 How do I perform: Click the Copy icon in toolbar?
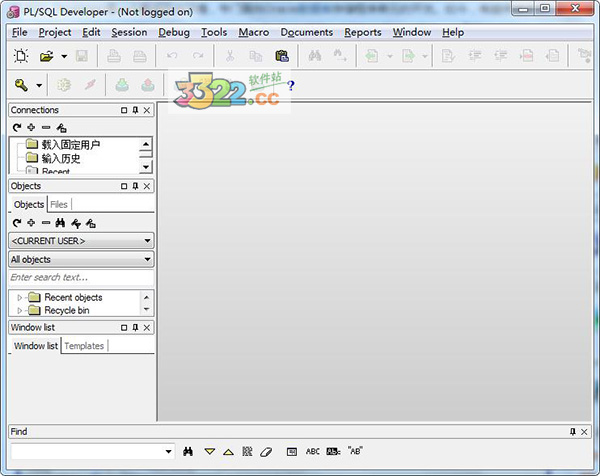256,56
